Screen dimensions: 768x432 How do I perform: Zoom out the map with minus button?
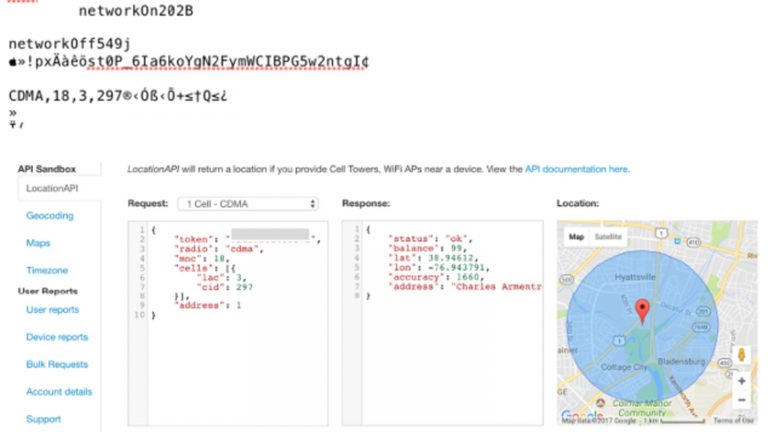[741, 400]
